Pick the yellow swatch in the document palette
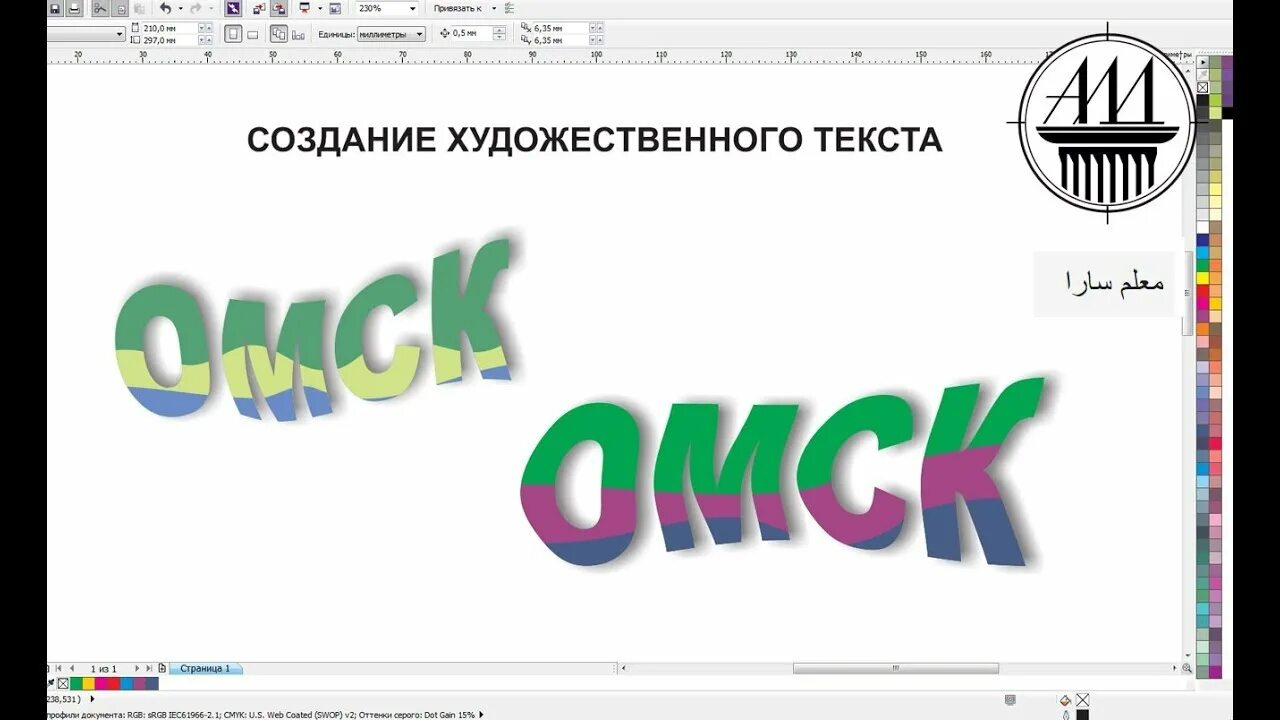Viewport: 1280px width, 720px height. point(89,684)
